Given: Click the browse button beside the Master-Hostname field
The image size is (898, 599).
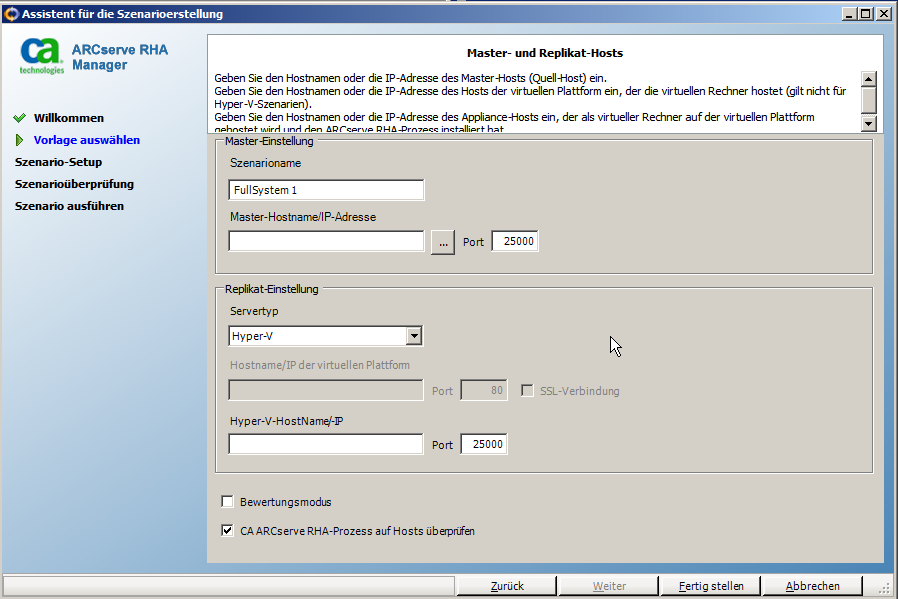Looking at the screenshot, I should [x=443, y=243].
